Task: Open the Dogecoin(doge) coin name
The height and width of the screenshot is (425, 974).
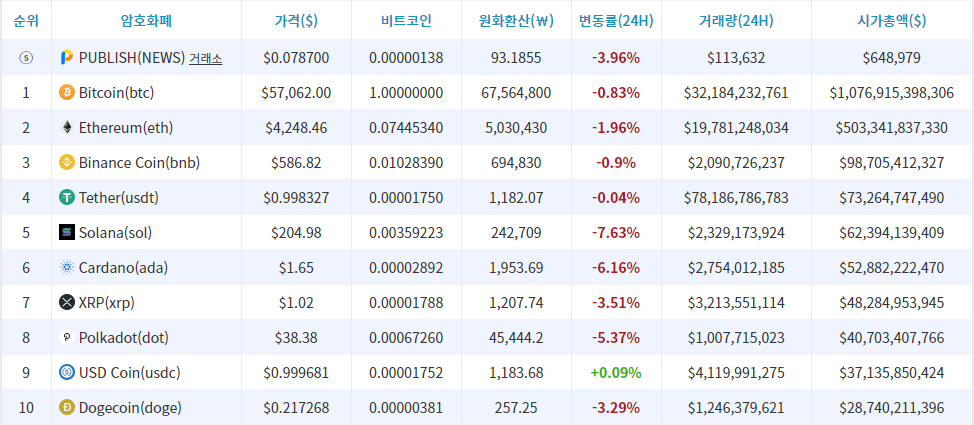Action: pos(130,408)
